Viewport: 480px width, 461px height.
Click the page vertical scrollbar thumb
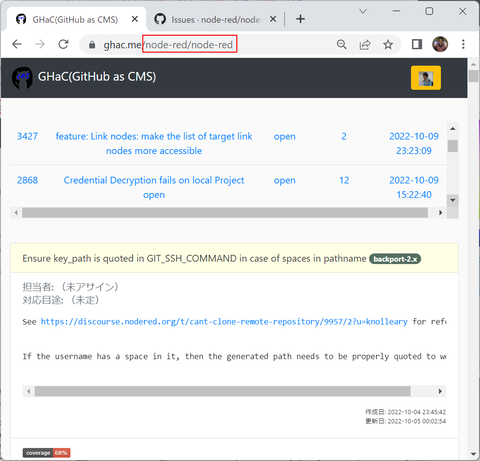click(x=473, y=76)
